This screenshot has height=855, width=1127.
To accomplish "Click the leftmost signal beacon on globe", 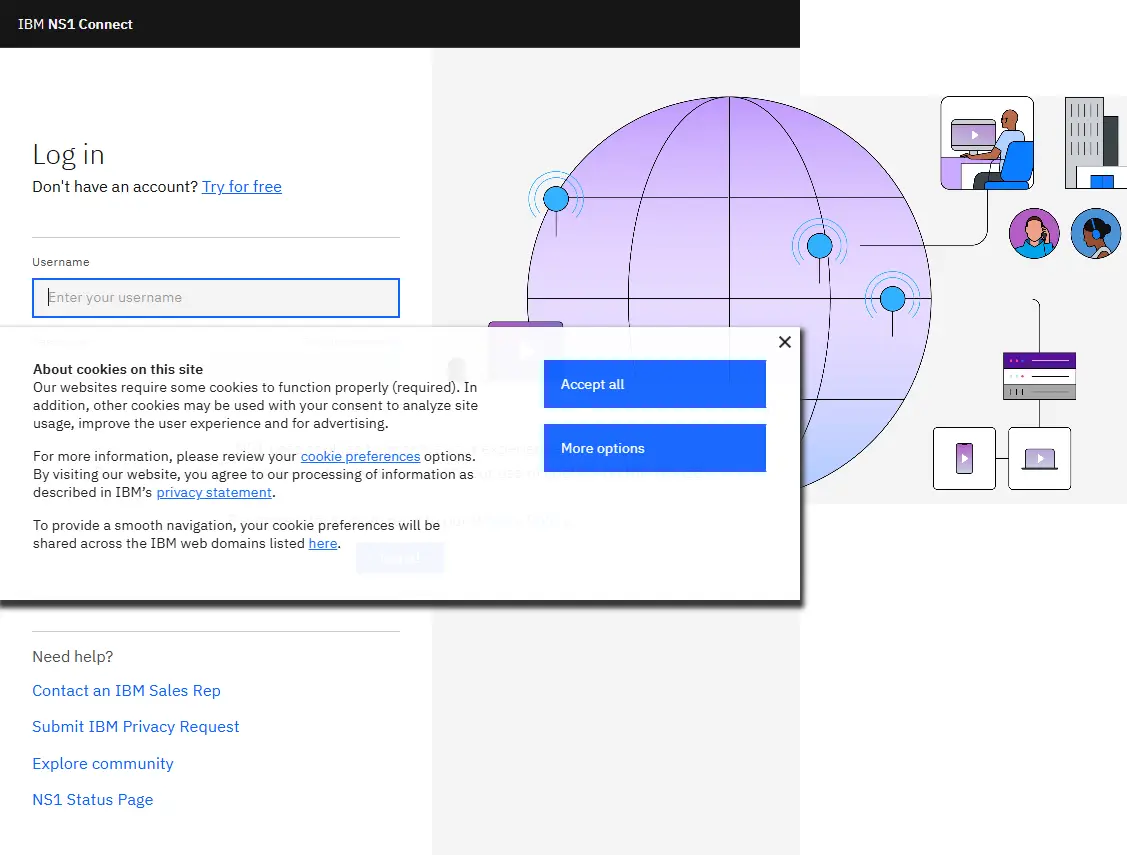I will (x=556, y=199).
